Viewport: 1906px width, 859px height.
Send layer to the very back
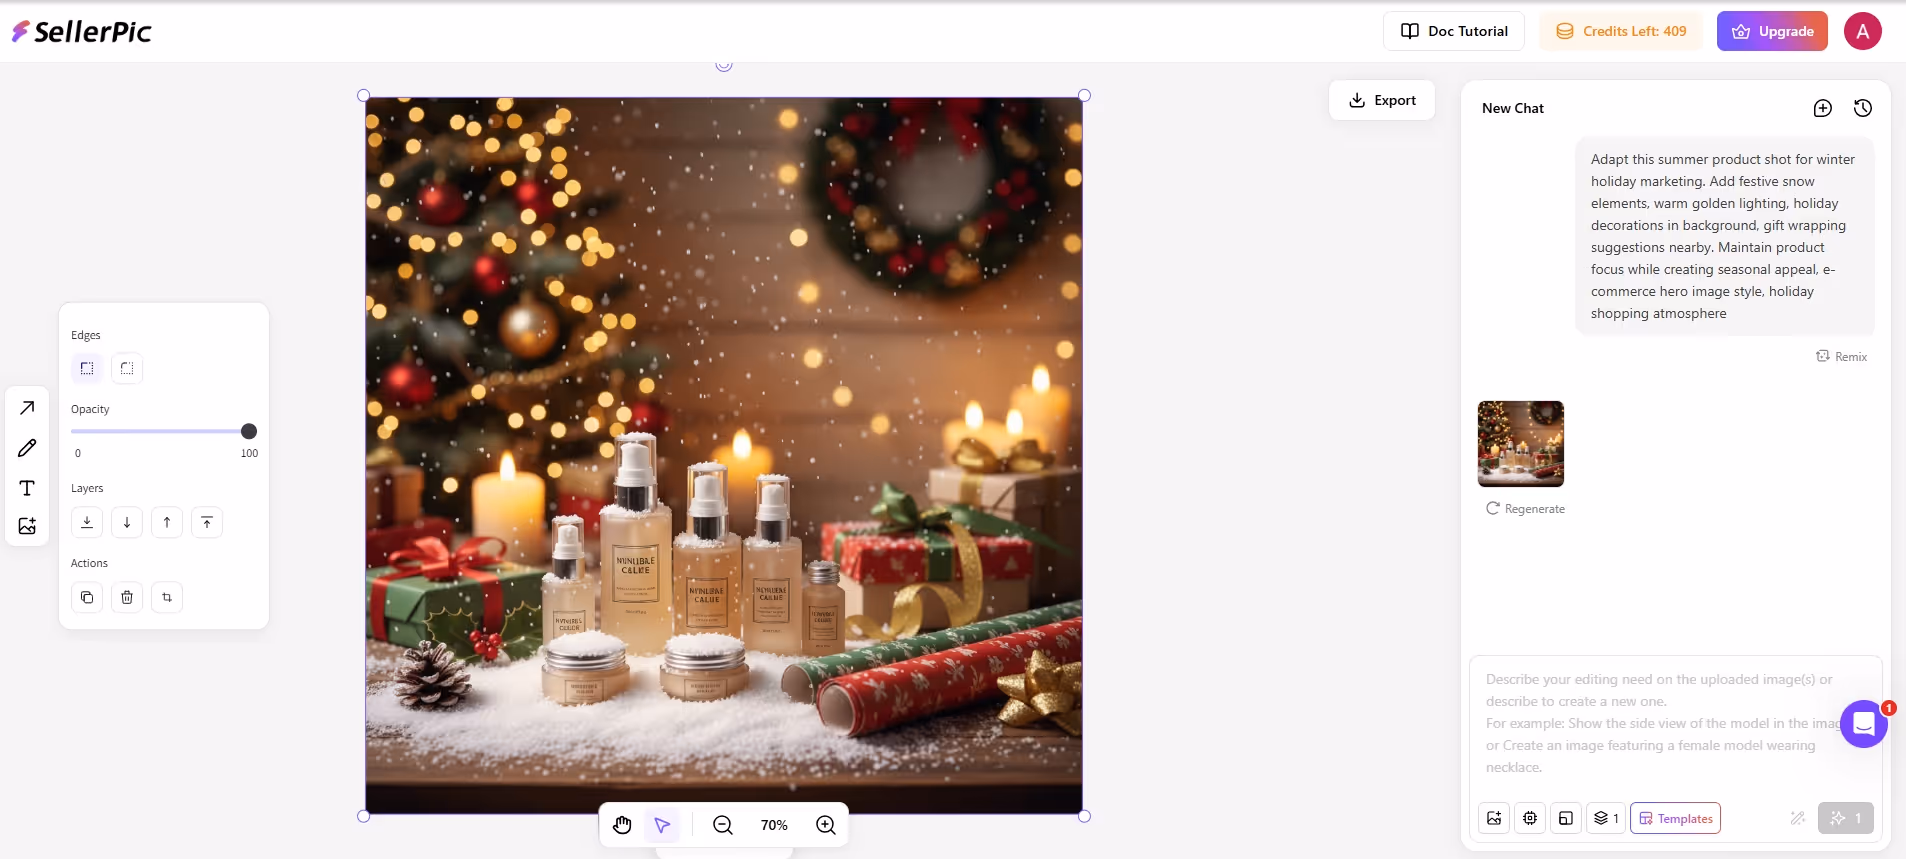point(87,522)
